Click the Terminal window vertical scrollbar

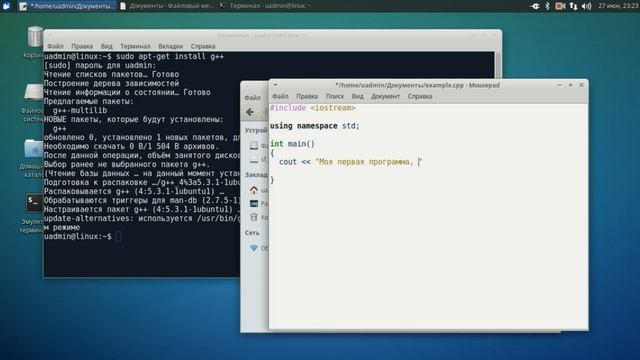[x=498, y=65]
